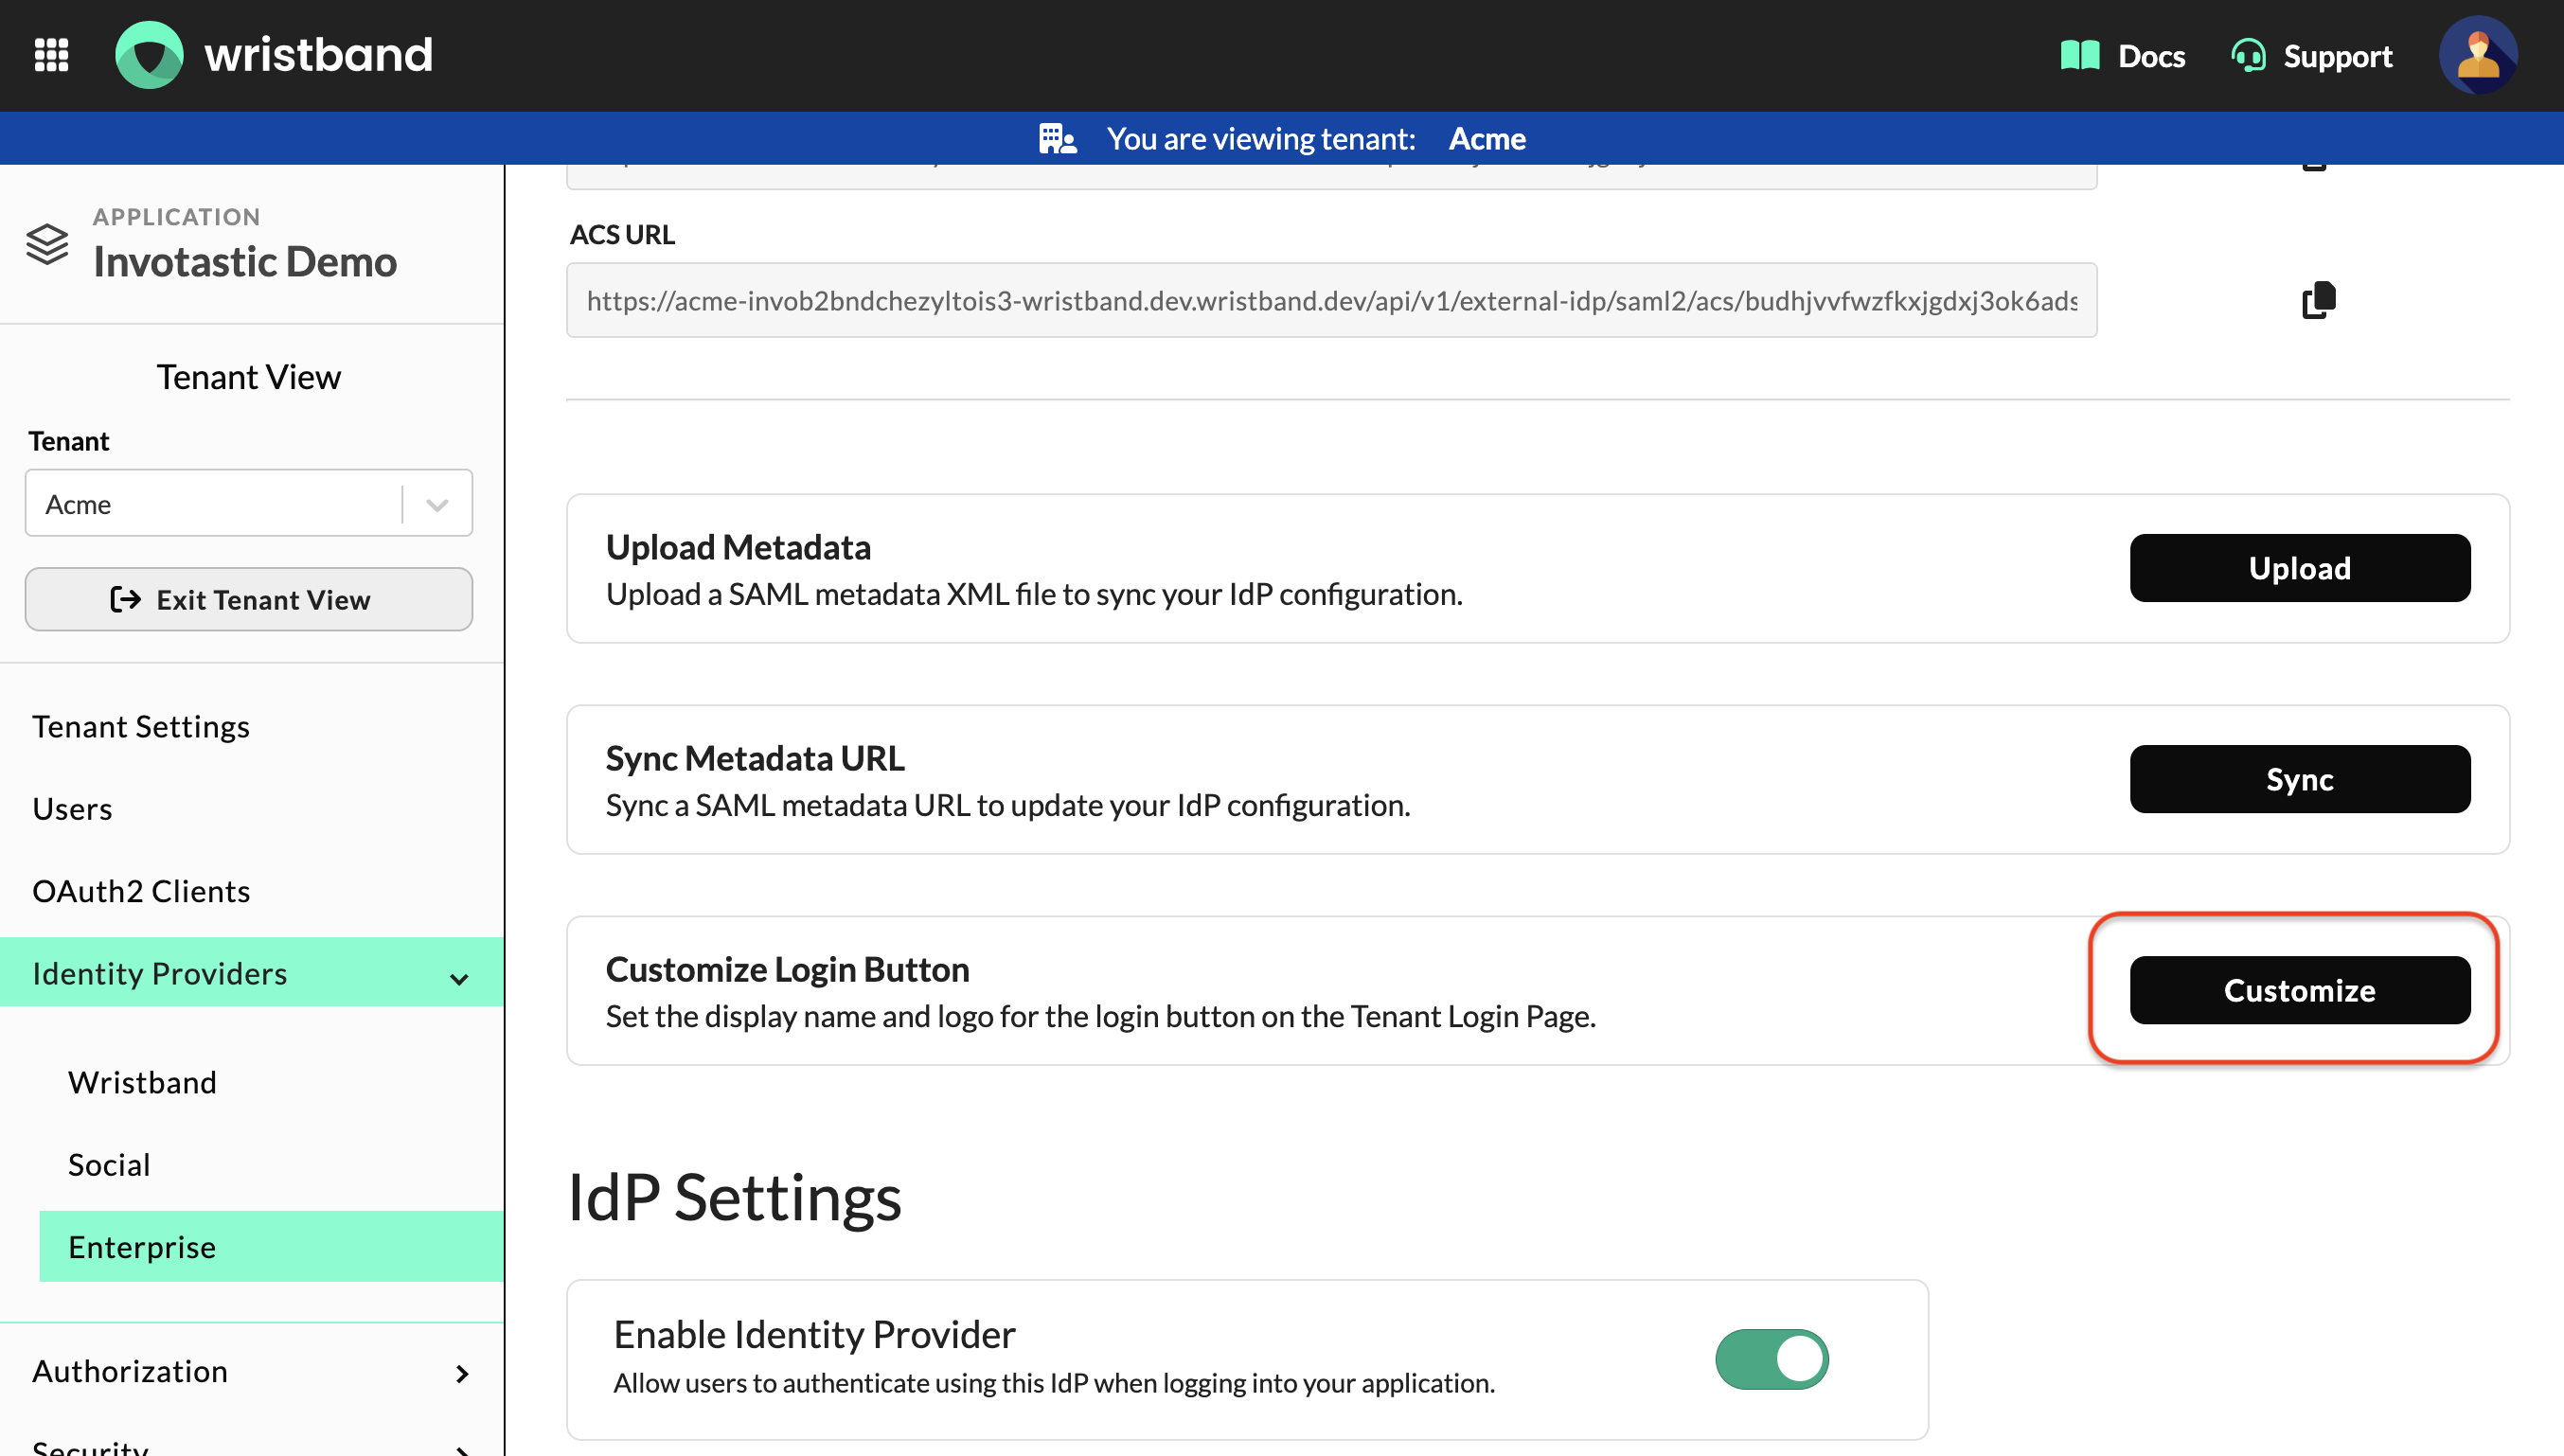2564x1456 pixels.
Task: Click the exit arrow icon on Exit Tenant View
Action: (125, 599)
